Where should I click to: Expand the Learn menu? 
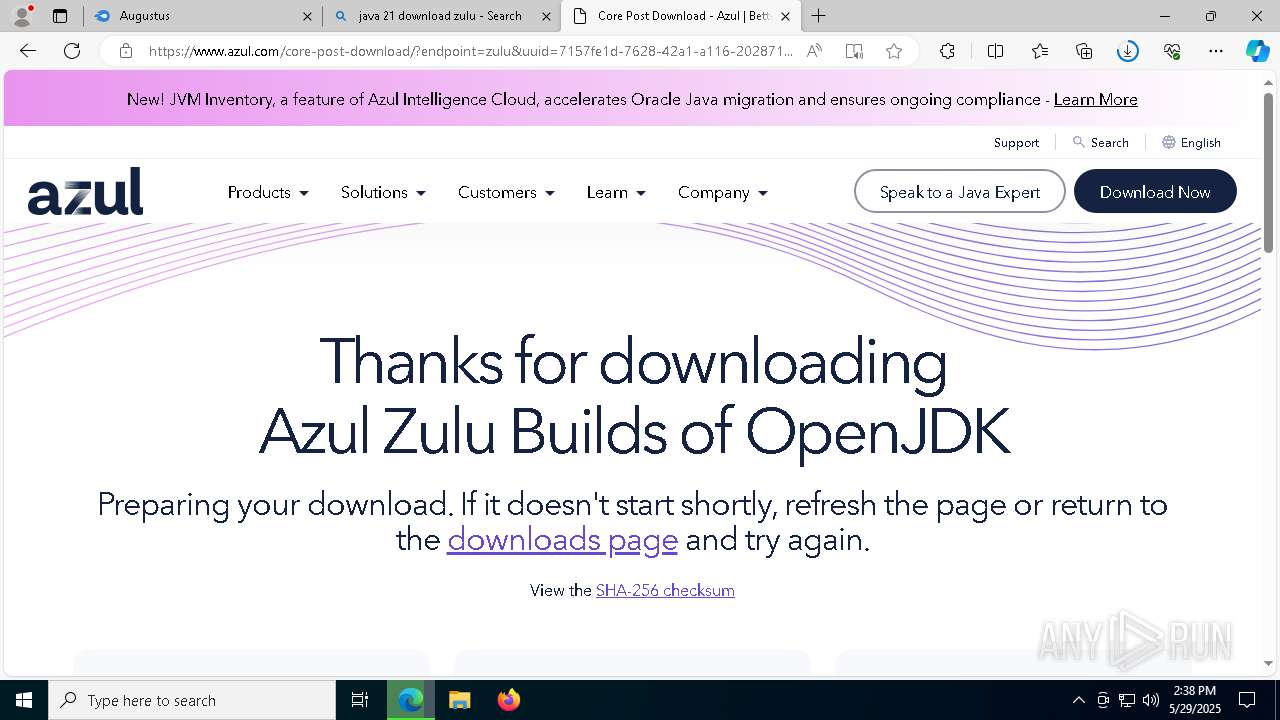pyautogui.click(x=616, y=192)
